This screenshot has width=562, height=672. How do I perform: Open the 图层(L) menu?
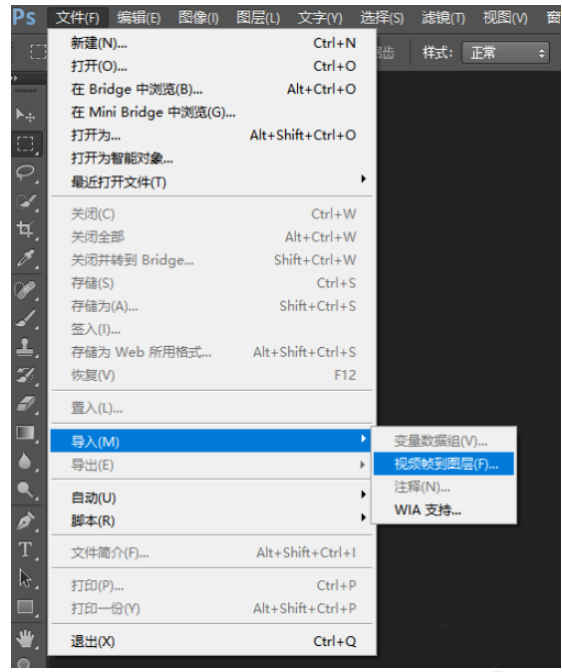tap(258, 18)
